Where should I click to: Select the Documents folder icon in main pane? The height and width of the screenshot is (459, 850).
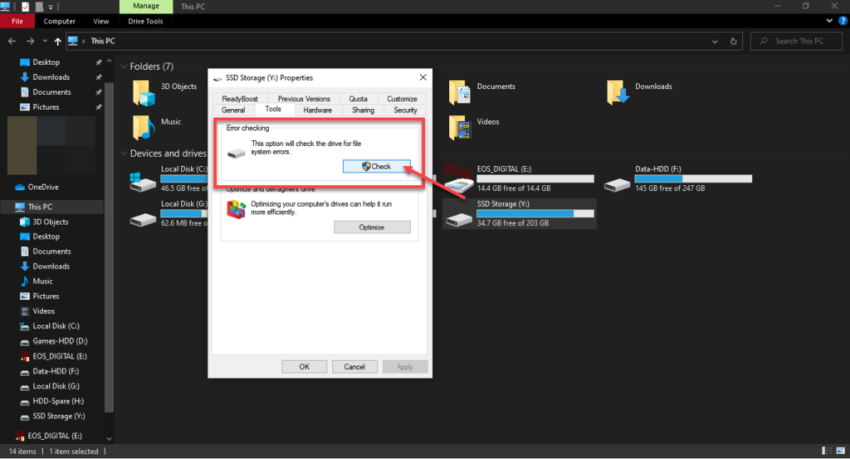[460, 93]
